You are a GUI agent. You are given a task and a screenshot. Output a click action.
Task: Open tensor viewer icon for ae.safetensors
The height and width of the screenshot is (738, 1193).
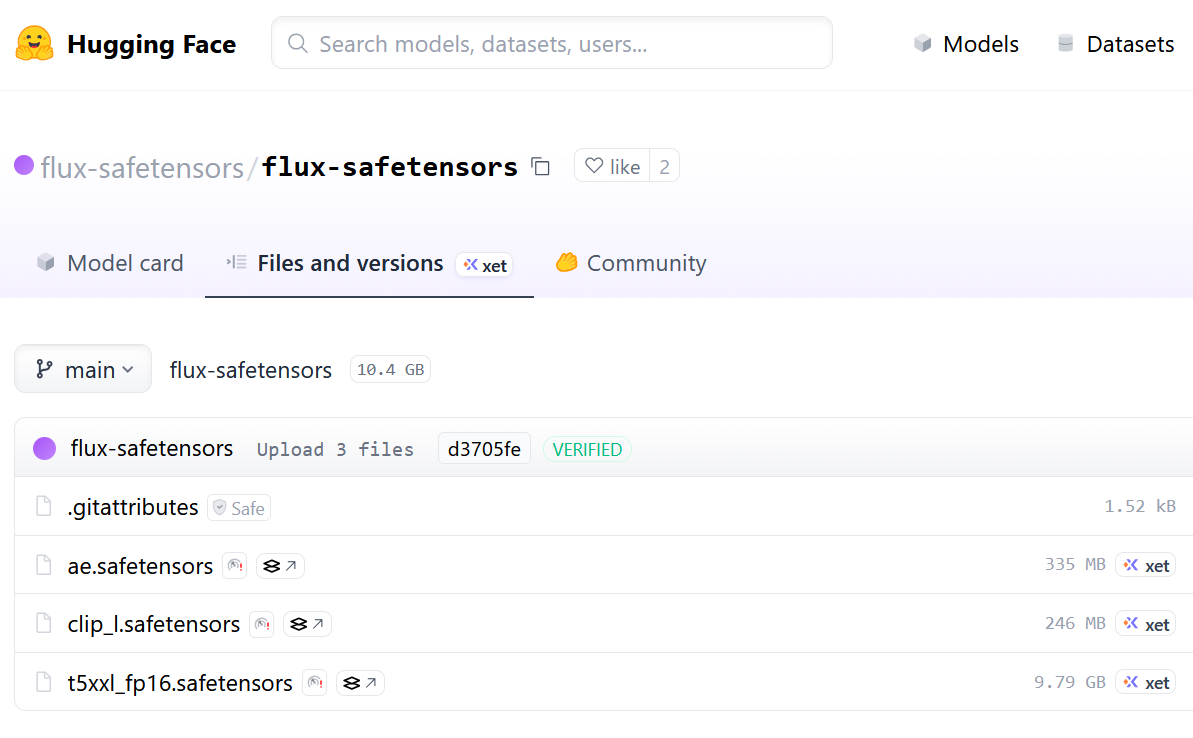click(280, 566)
